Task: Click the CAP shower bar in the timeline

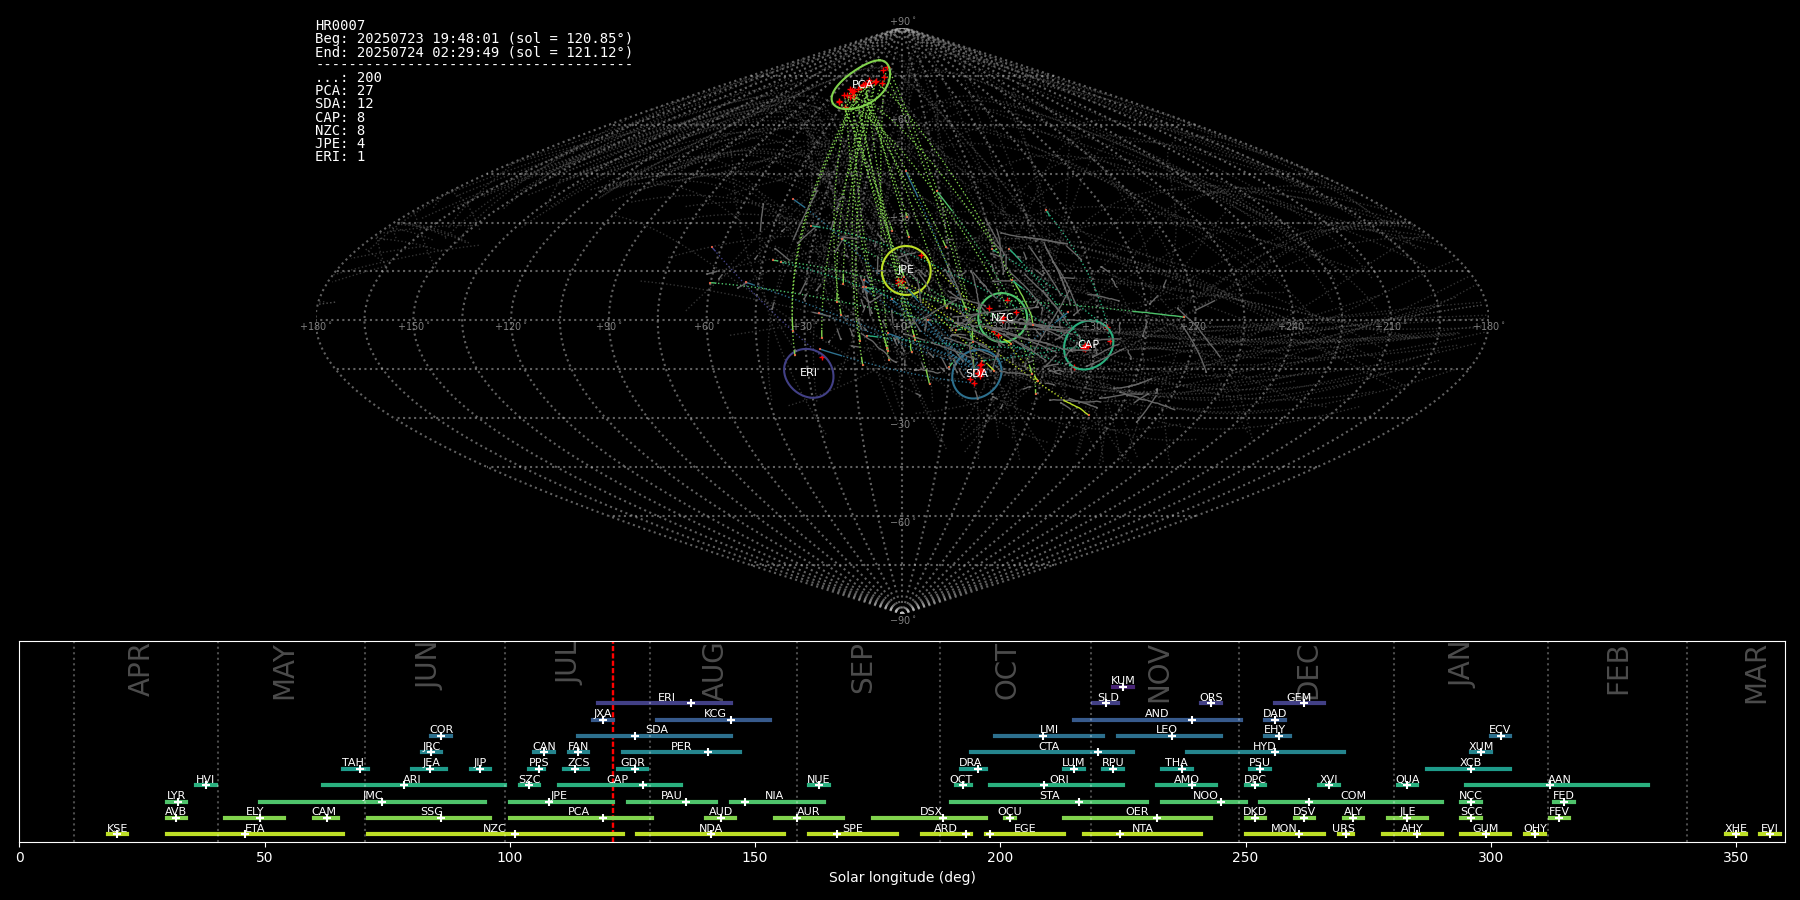Action: coord(620,785)
